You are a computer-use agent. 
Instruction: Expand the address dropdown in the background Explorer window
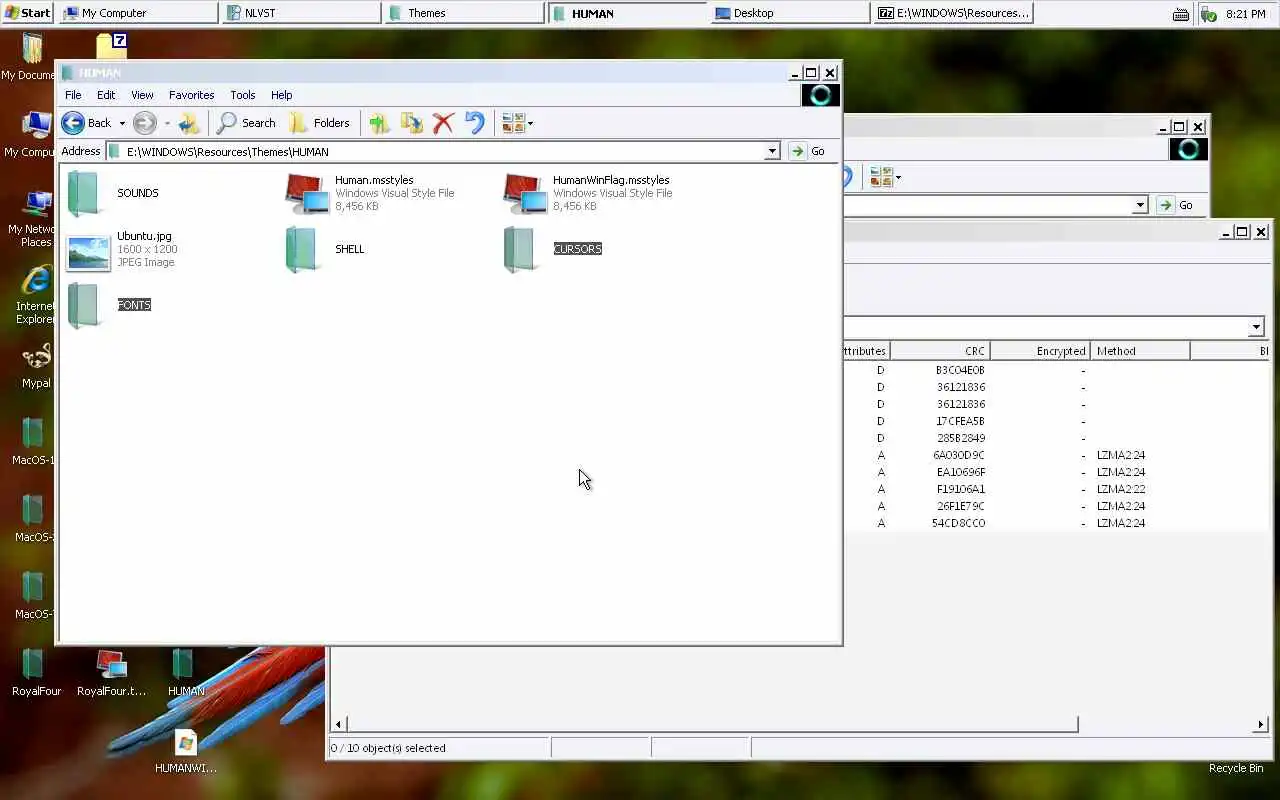(1140, 205)
